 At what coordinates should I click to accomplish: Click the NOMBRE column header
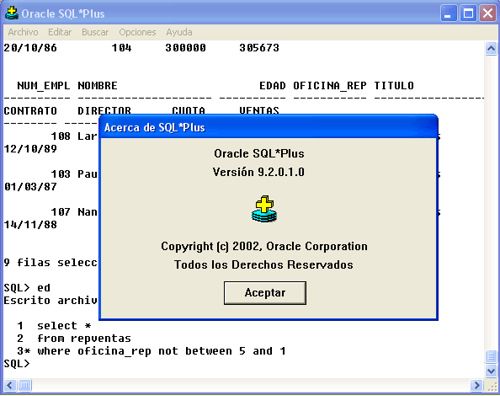97,86
